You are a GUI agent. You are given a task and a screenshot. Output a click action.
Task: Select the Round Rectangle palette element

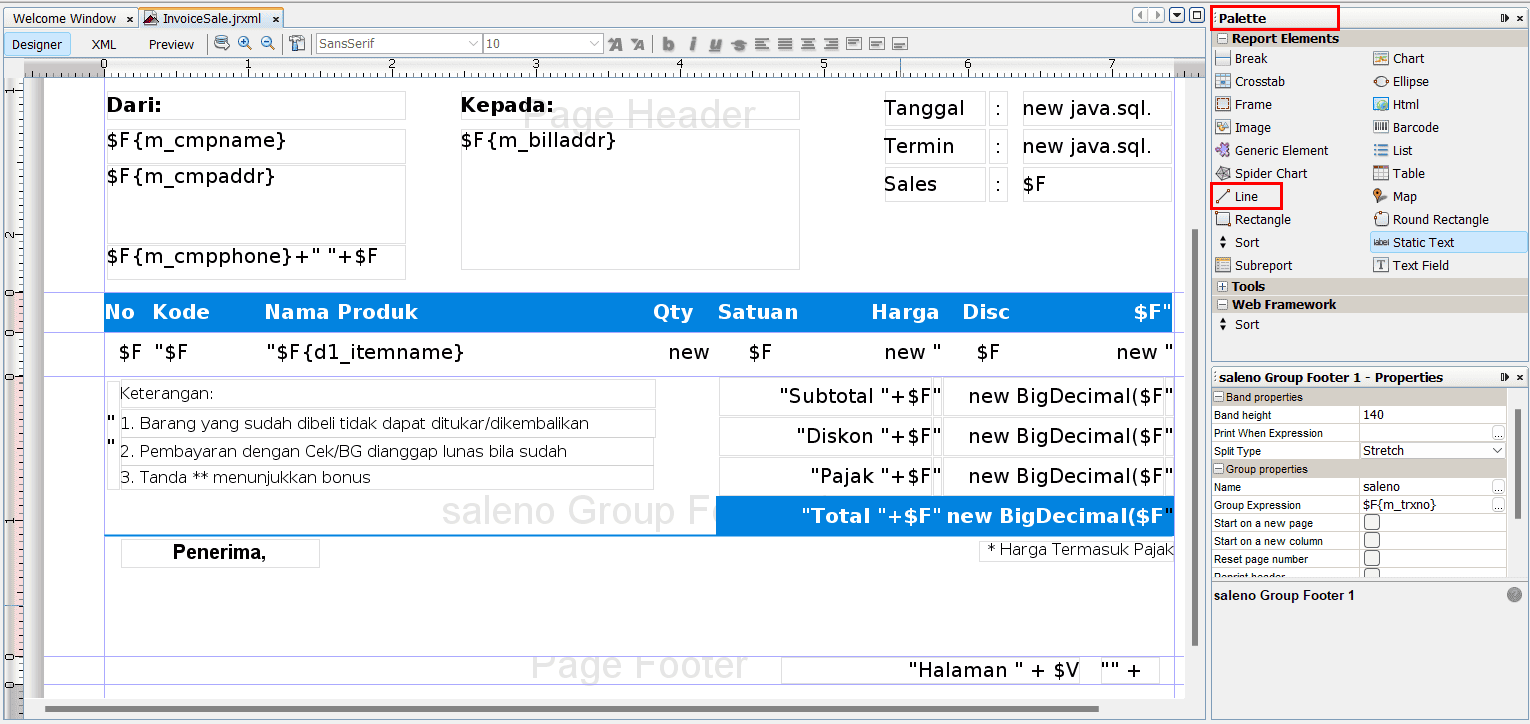1440,219
